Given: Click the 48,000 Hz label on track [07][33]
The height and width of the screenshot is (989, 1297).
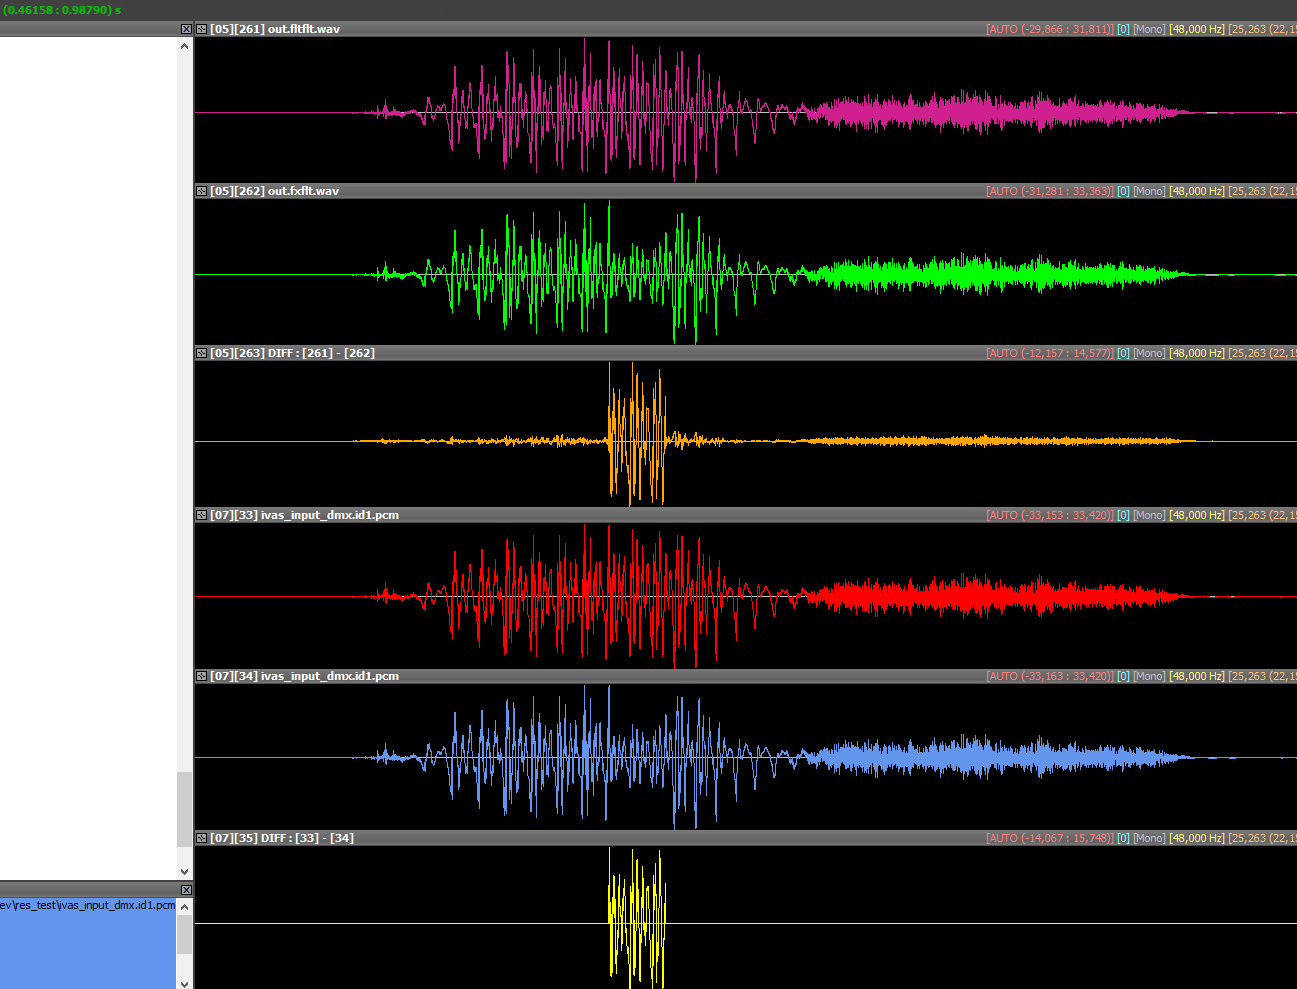Looking at the screenshot, I should pyautogui.click(x=1196, y=515).
